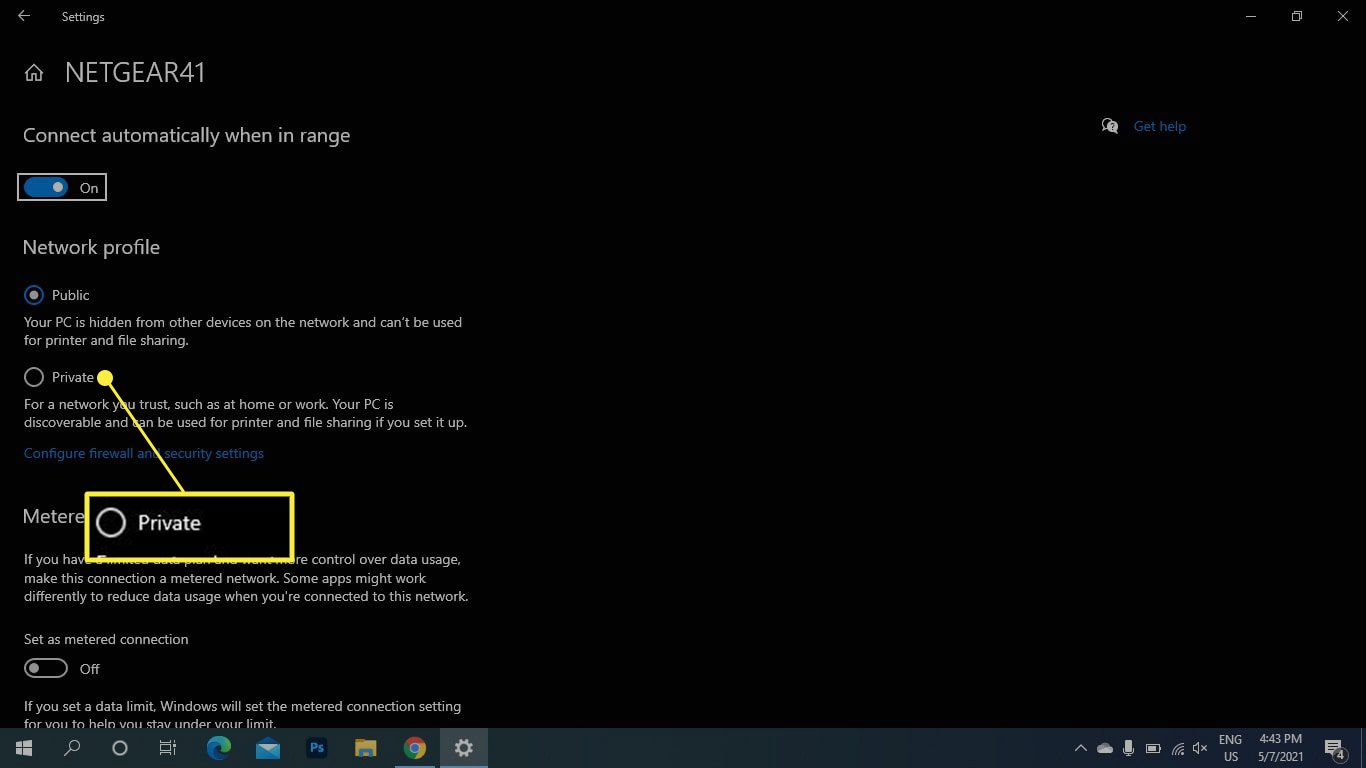Launch Microsoft Edge from the taskbar
1366x768 pixels.
click(x=218, y=748)
